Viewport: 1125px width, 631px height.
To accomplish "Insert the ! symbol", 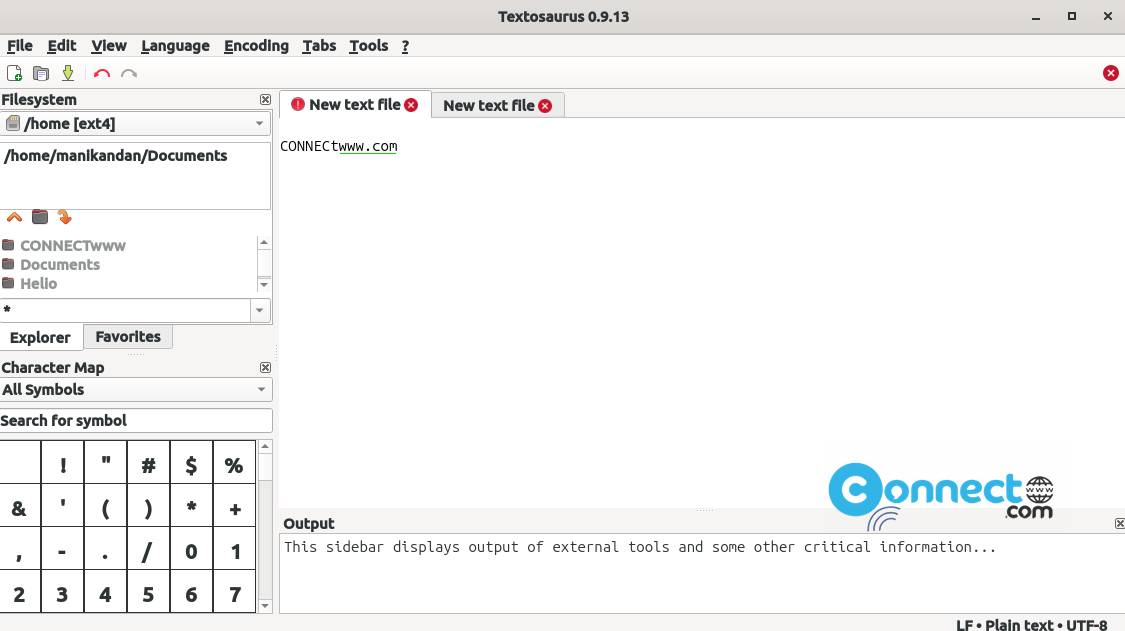I will (x=62, y=463).
